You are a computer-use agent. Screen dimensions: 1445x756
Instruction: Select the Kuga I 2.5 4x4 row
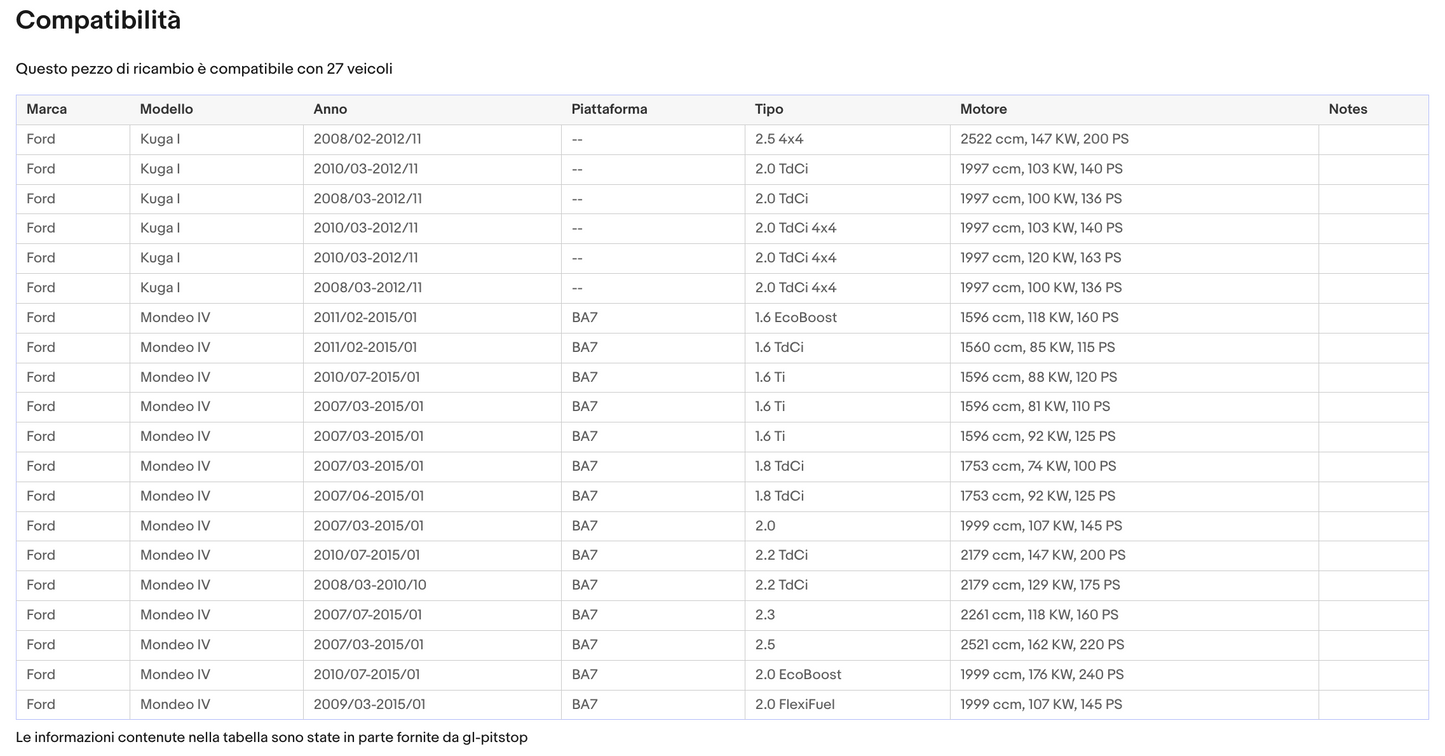click(x=722, y=139)
